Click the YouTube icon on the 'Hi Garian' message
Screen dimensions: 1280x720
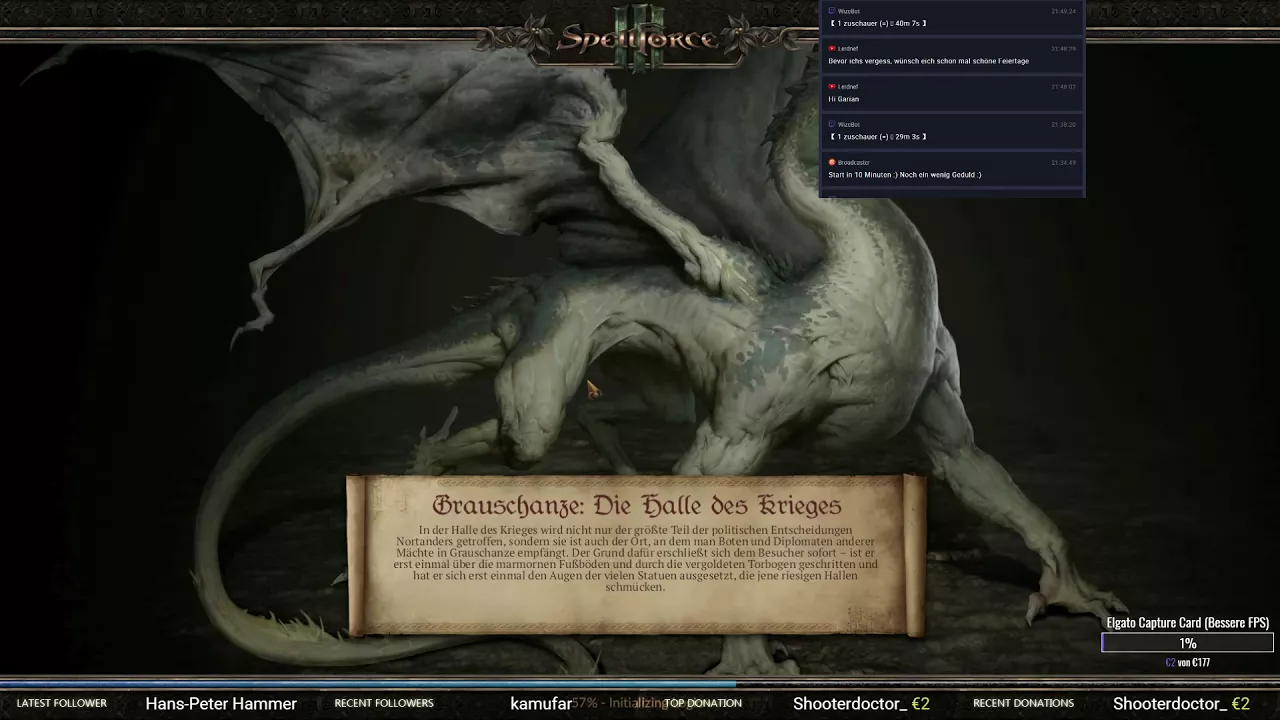point(832,86)
